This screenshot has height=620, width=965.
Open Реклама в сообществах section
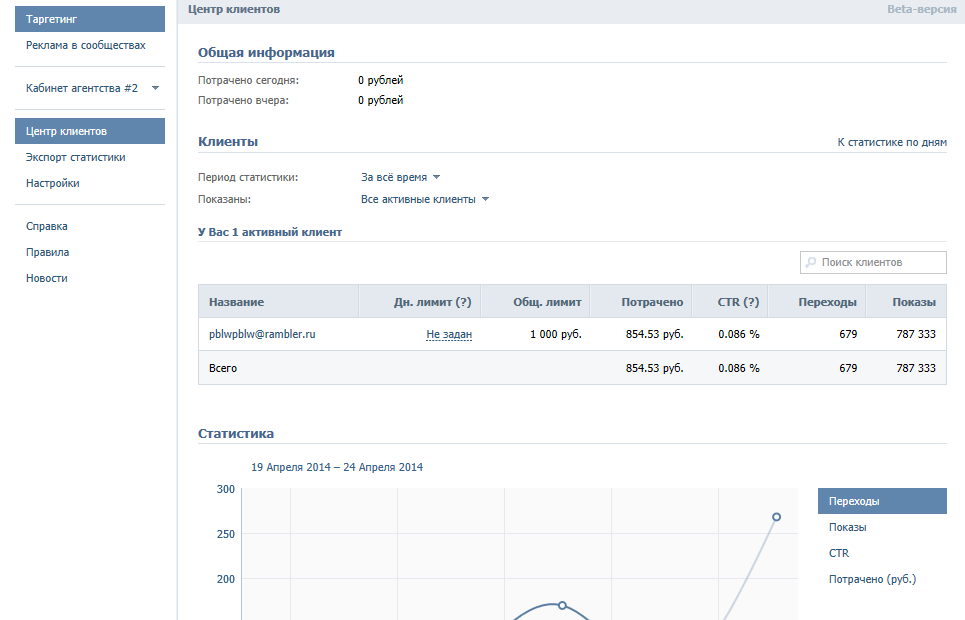[86, 45]
